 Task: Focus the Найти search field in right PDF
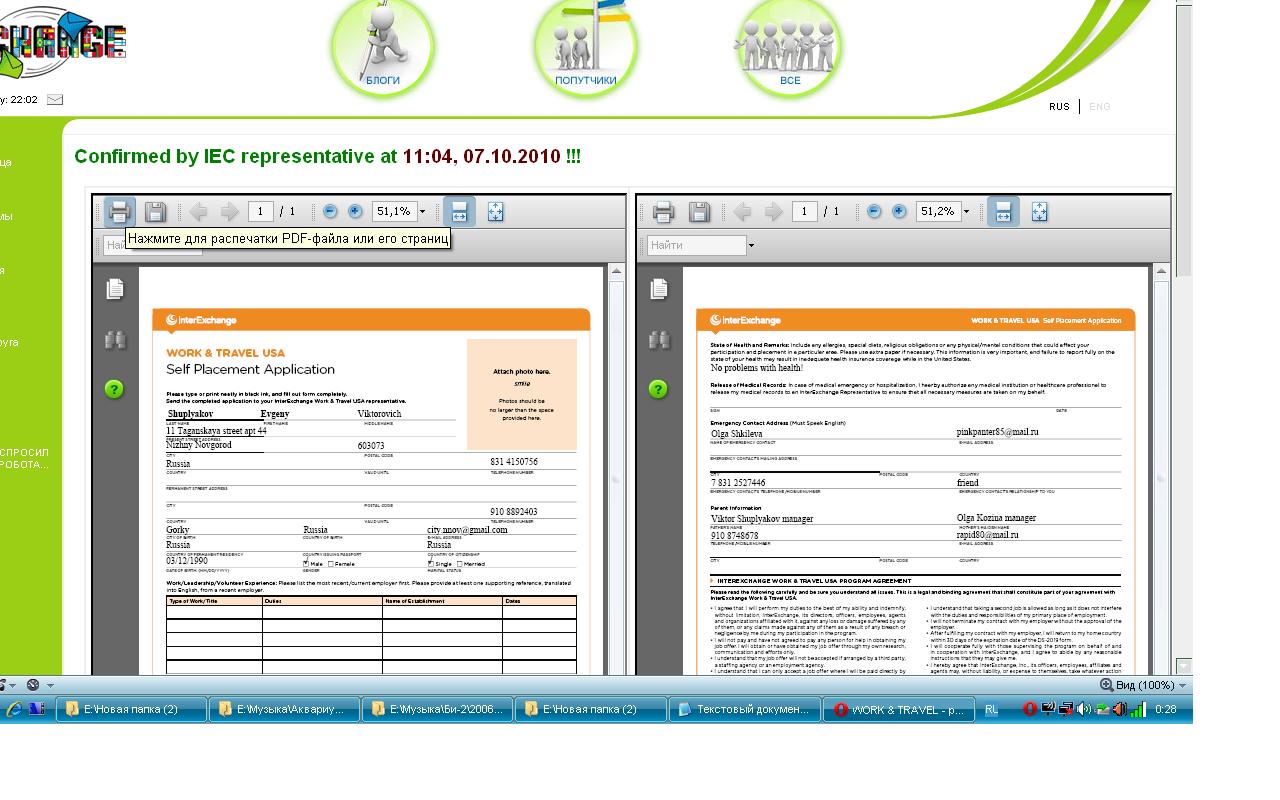(x=696, y=245)
